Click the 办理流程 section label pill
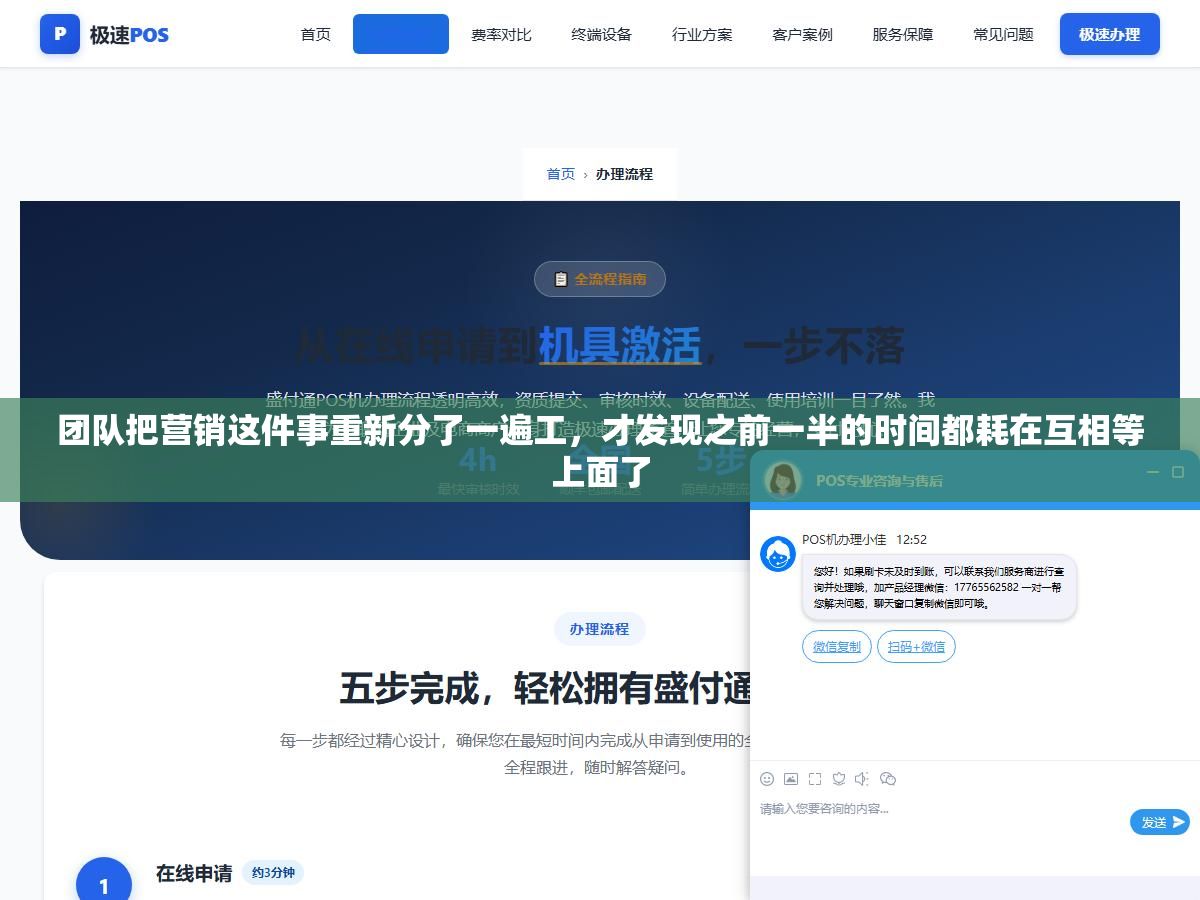The image size is (1200, 900). (x=600, y=629)
